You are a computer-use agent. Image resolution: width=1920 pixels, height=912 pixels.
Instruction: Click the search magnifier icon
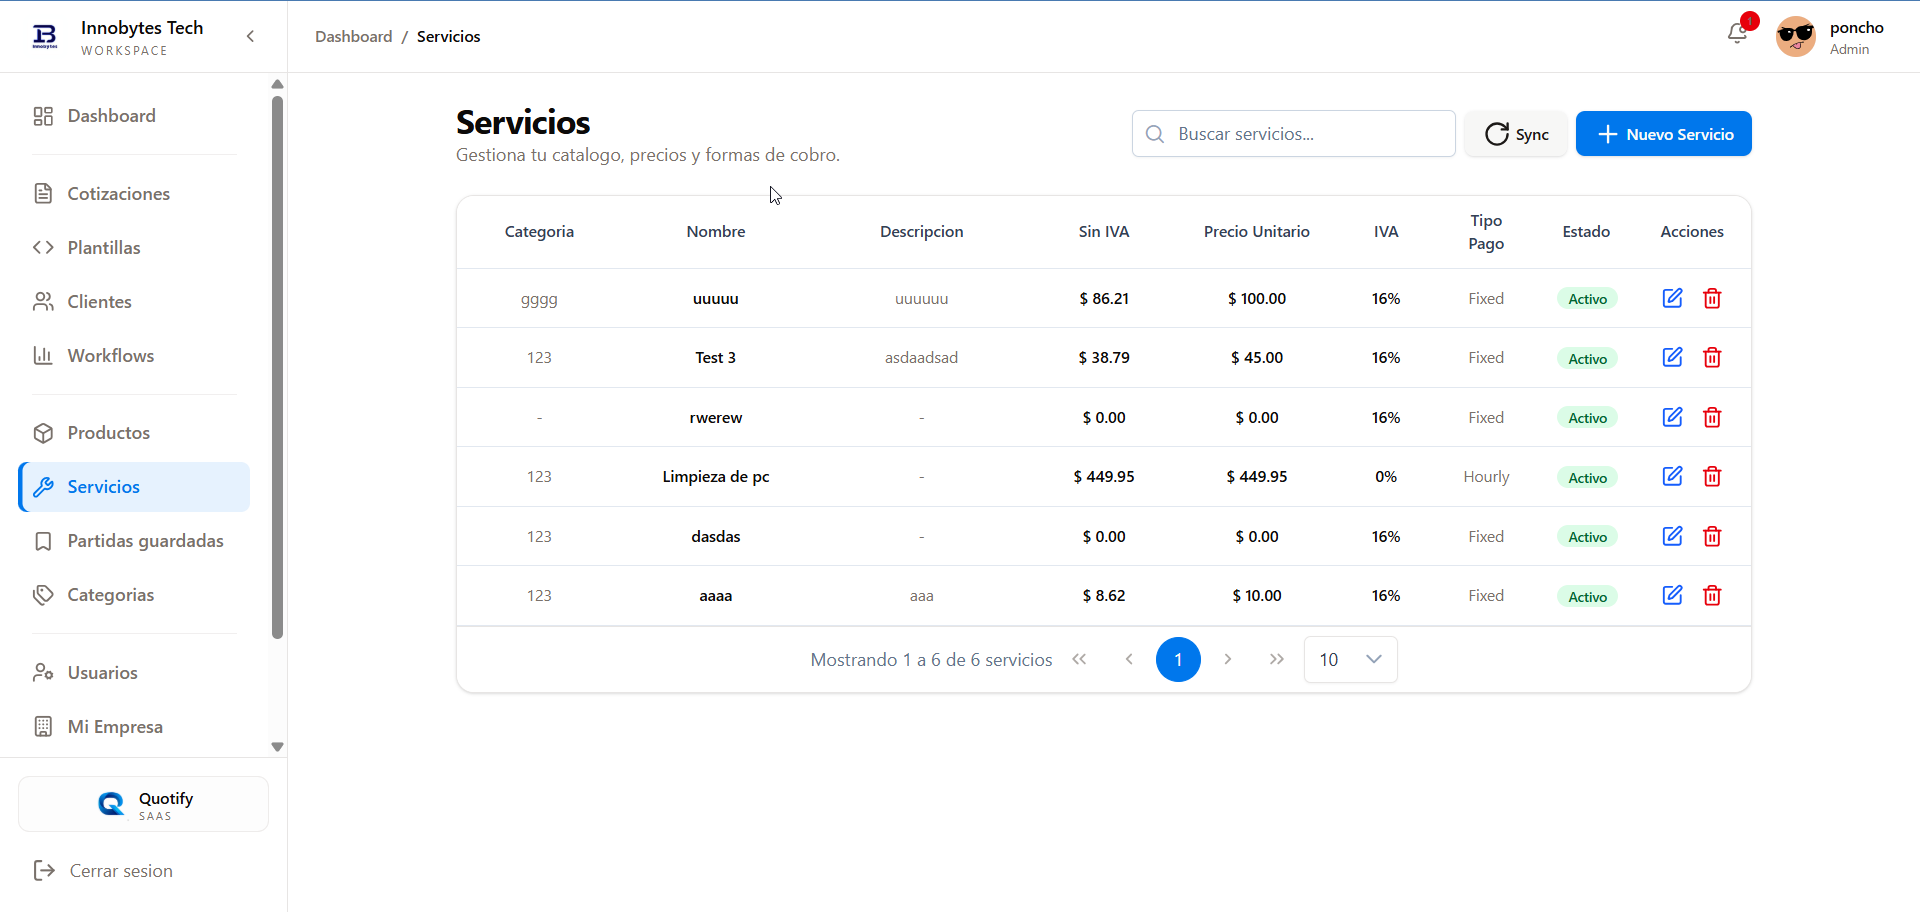(1154, 134)
